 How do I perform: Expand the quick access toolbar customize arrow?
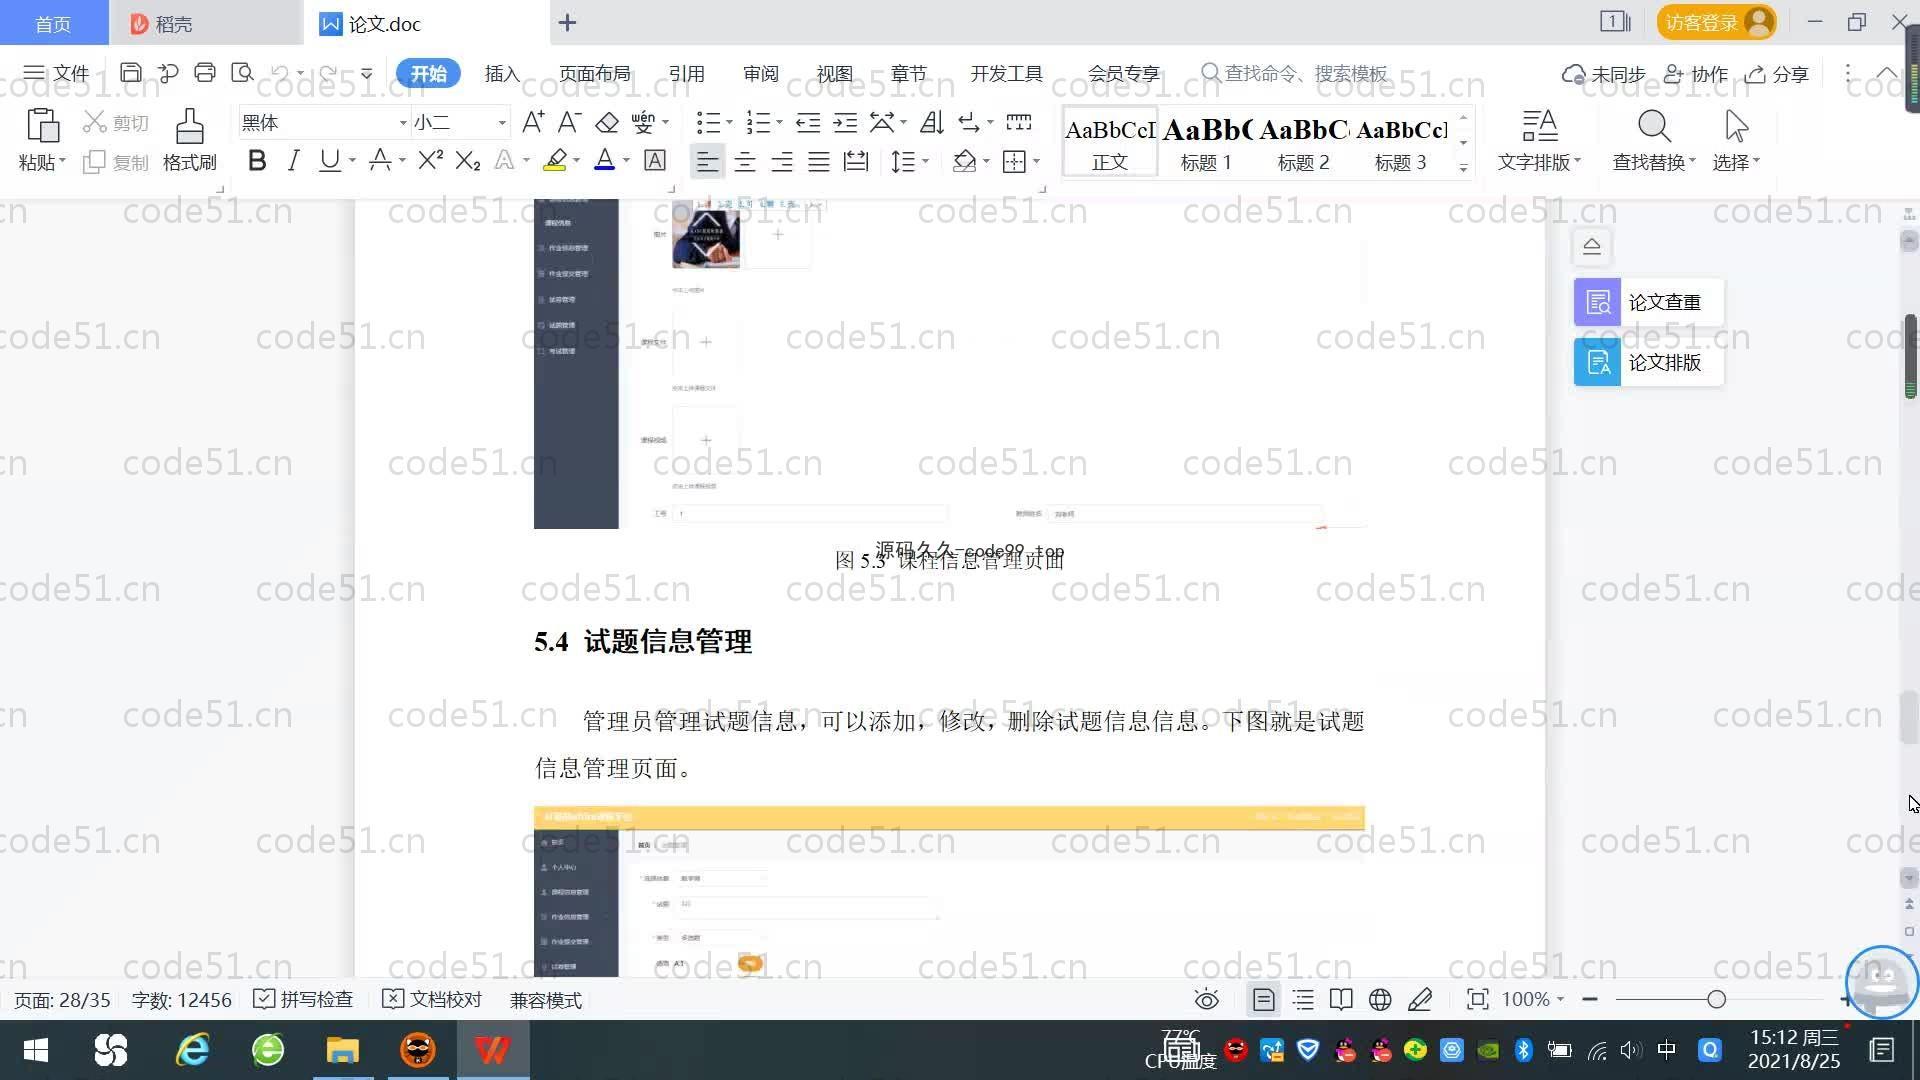click(367, 73)
